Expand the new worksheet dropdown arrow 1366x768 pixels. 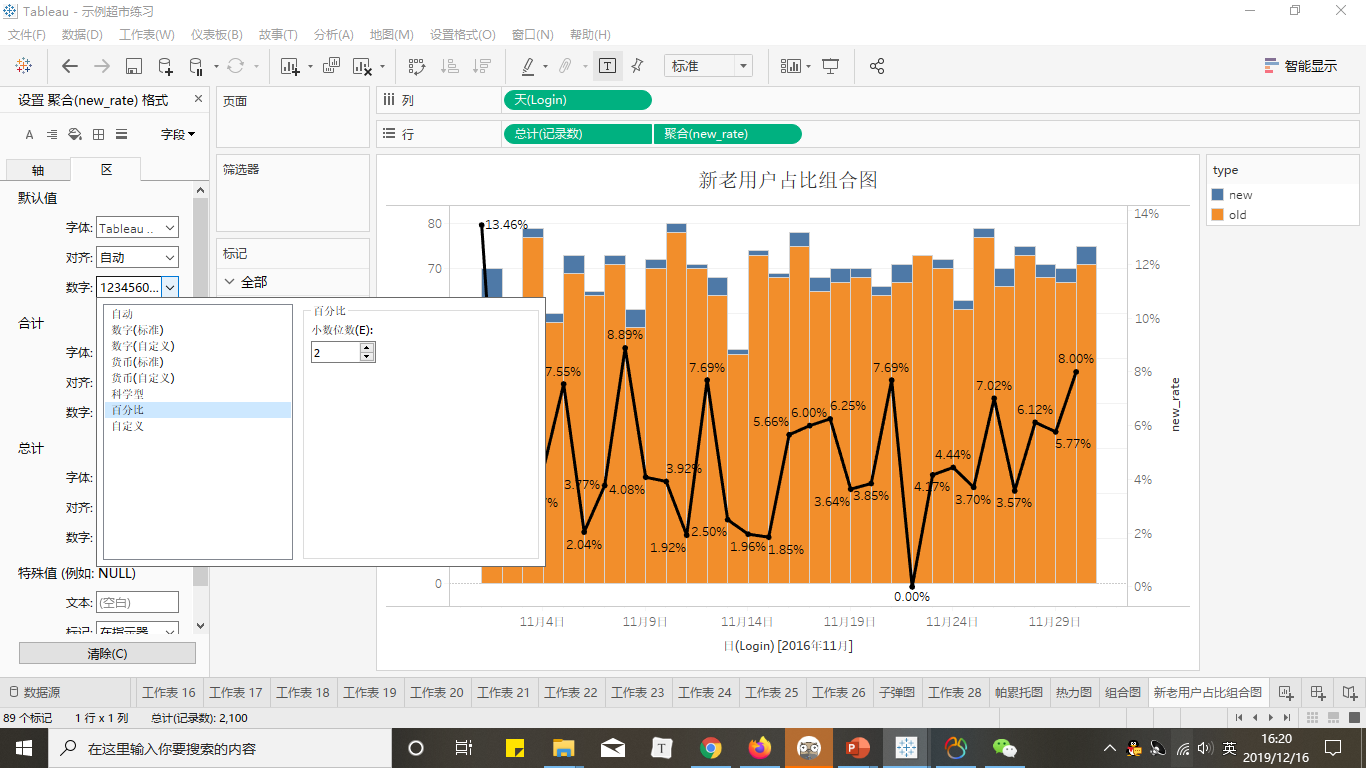point(310,67)
